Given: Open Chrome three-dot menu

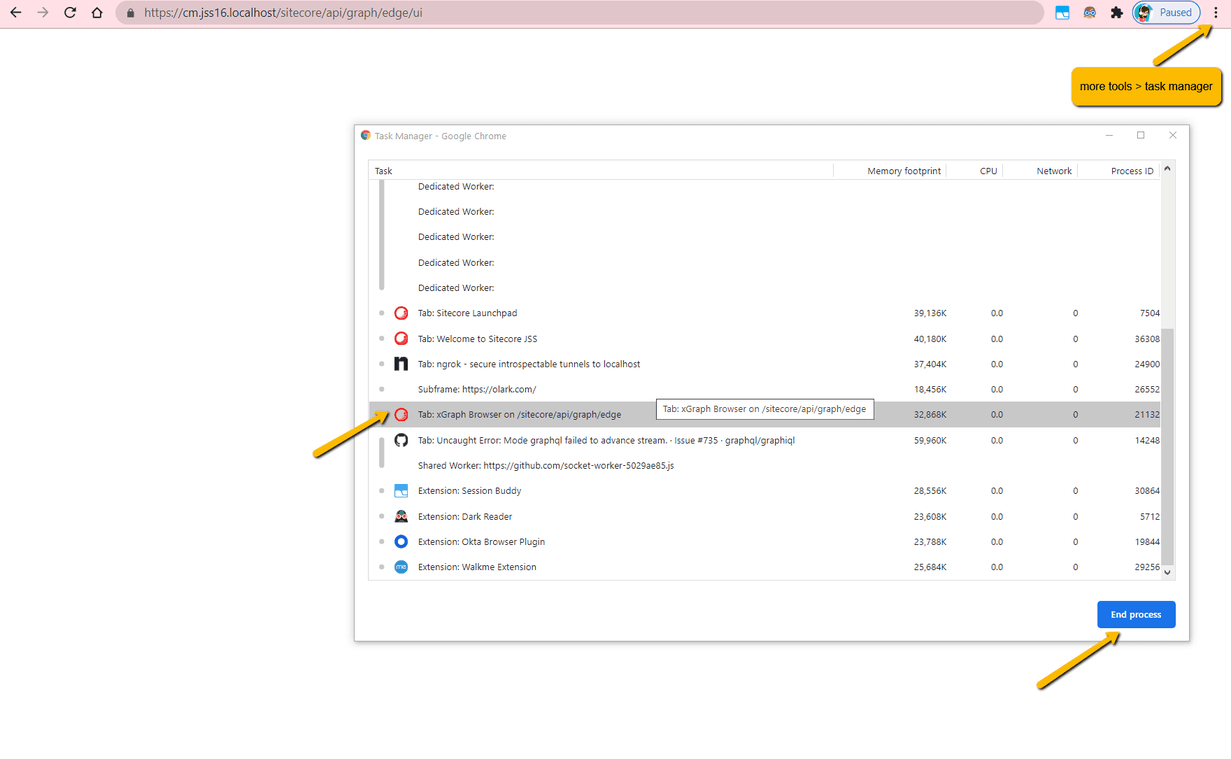Looking at the screenshot, I should [1216, 13].
